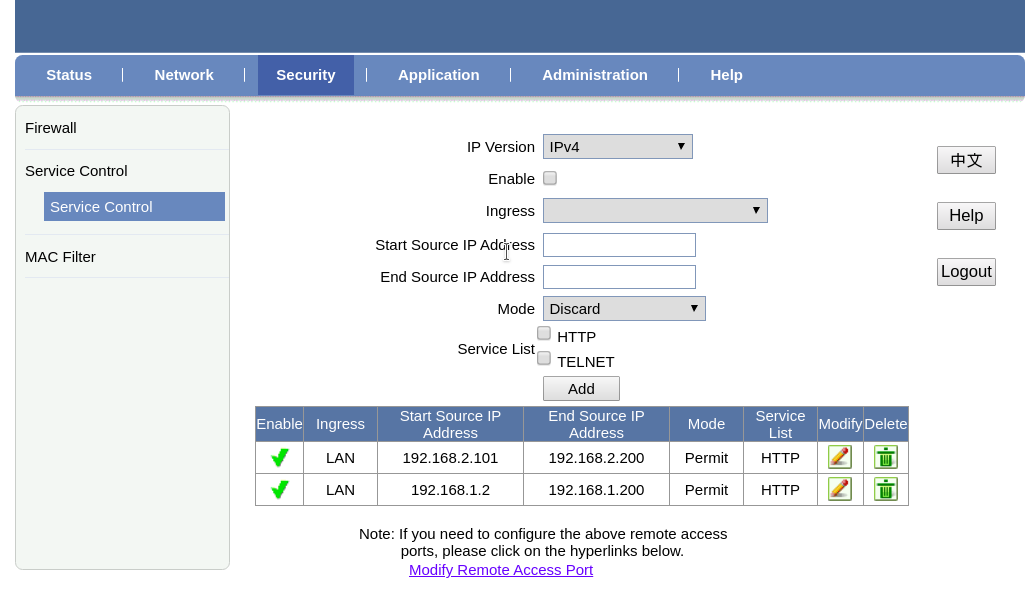
Task: Delete the 192.168.2.101 rule with the trash icon
Action: coord(885,458)
